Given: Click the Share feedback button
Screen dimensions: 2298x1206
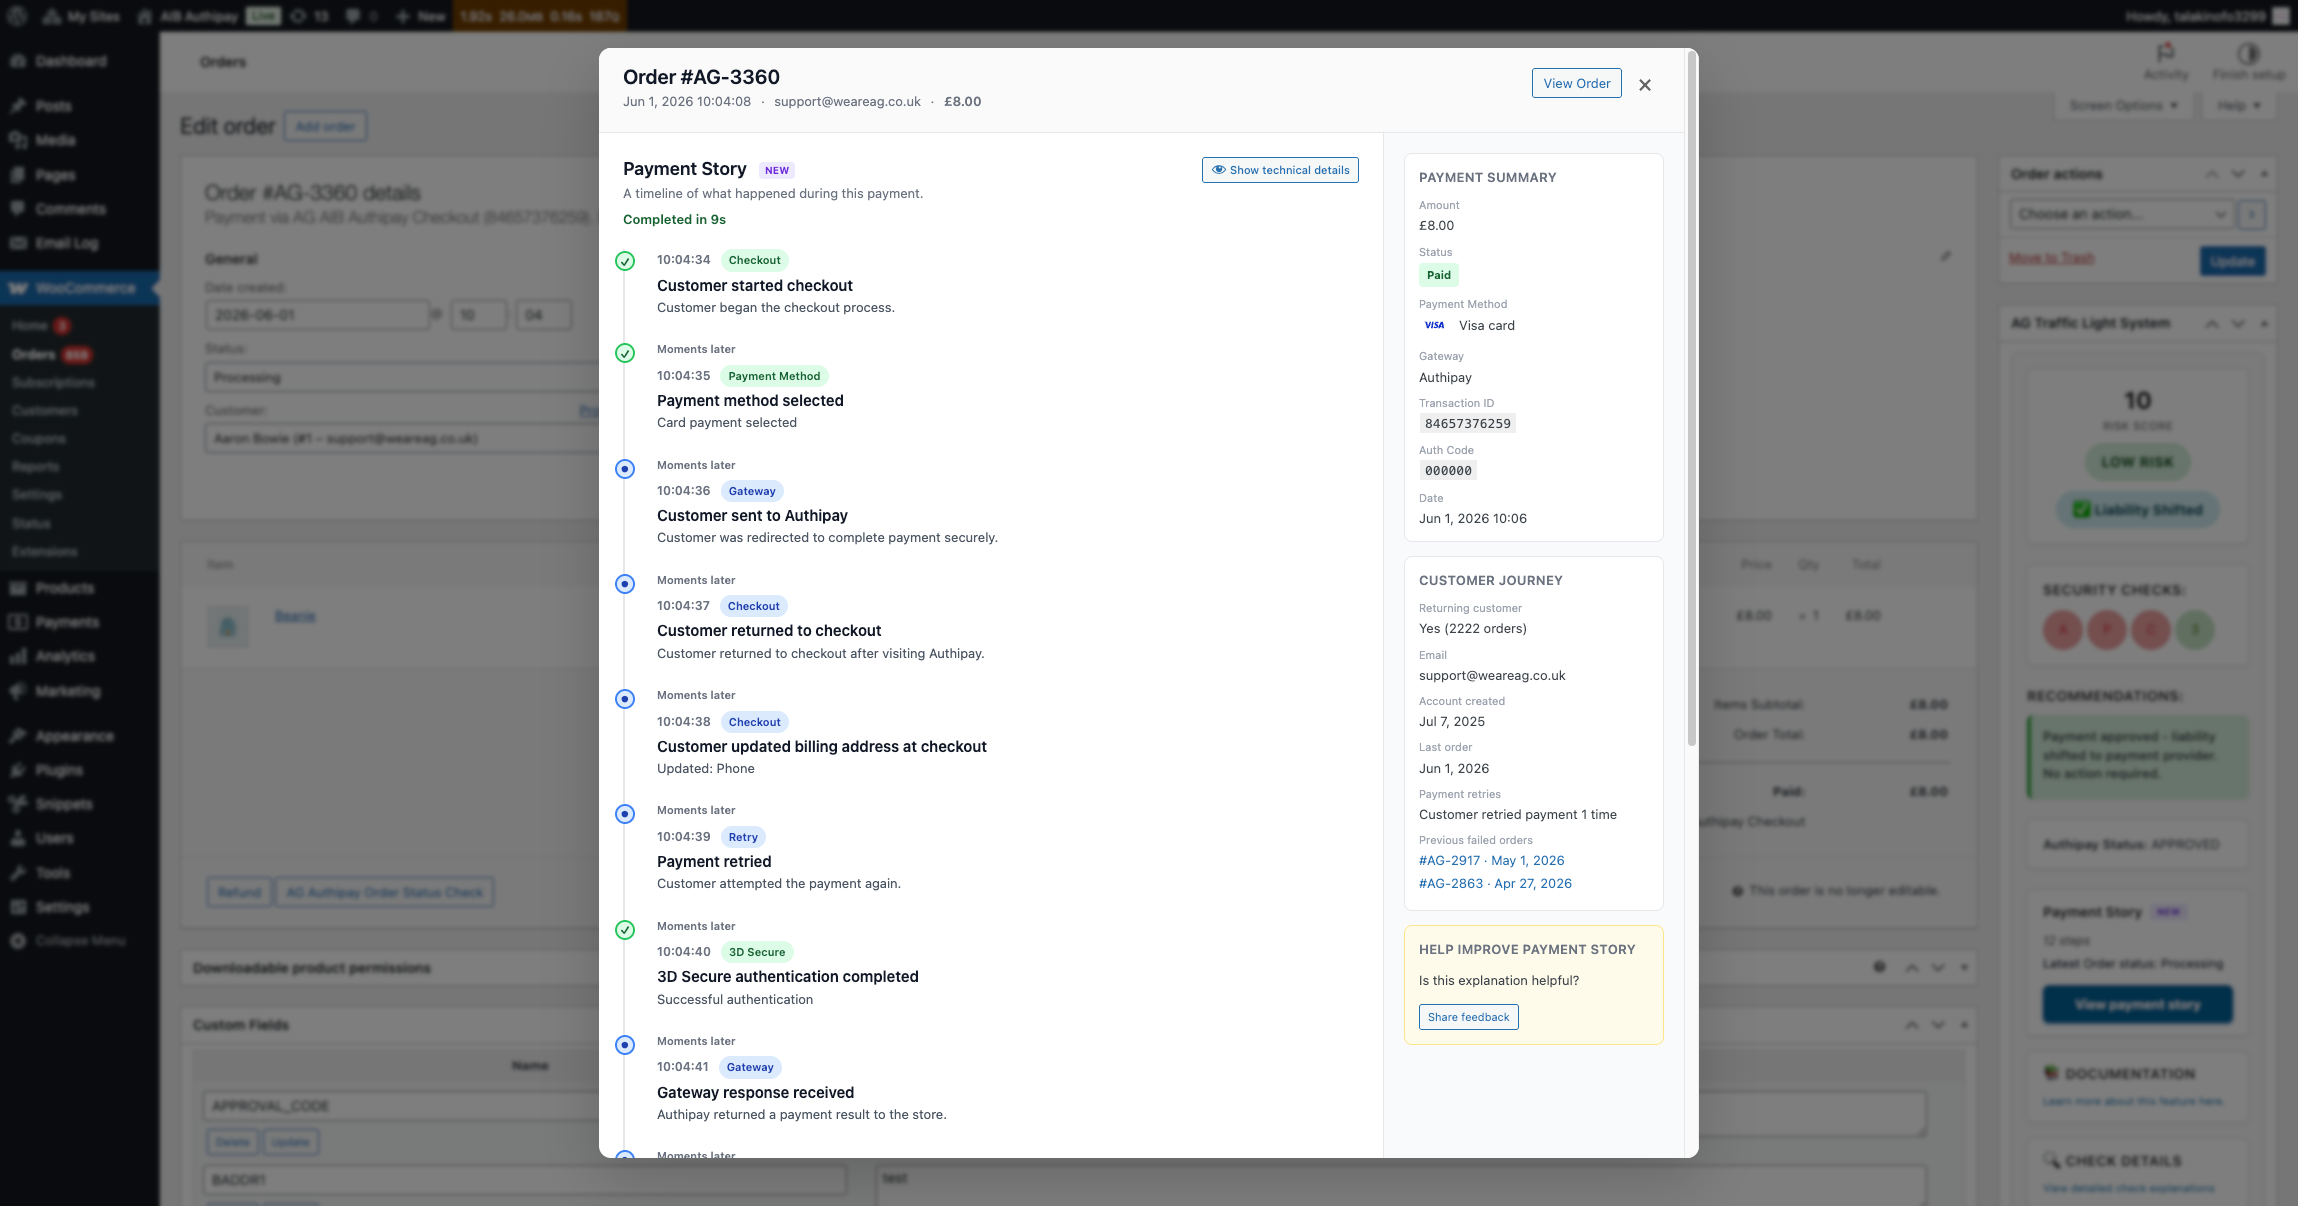Looking at the screenshot, I should point(1469,1017).
